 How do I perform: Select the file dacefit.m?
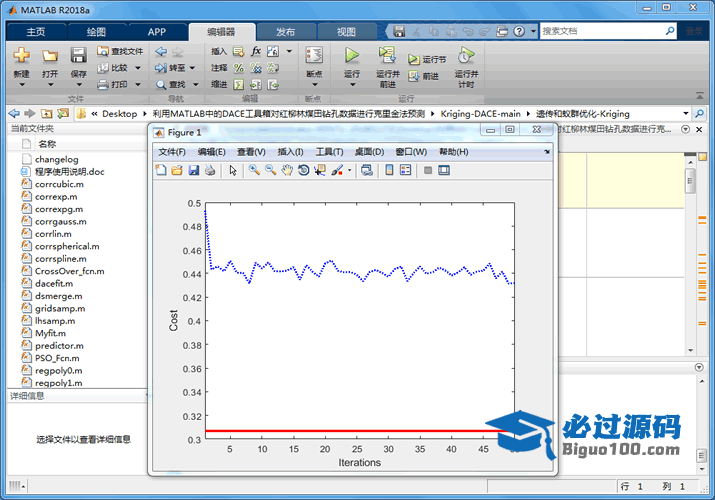(x=54, y=284)
